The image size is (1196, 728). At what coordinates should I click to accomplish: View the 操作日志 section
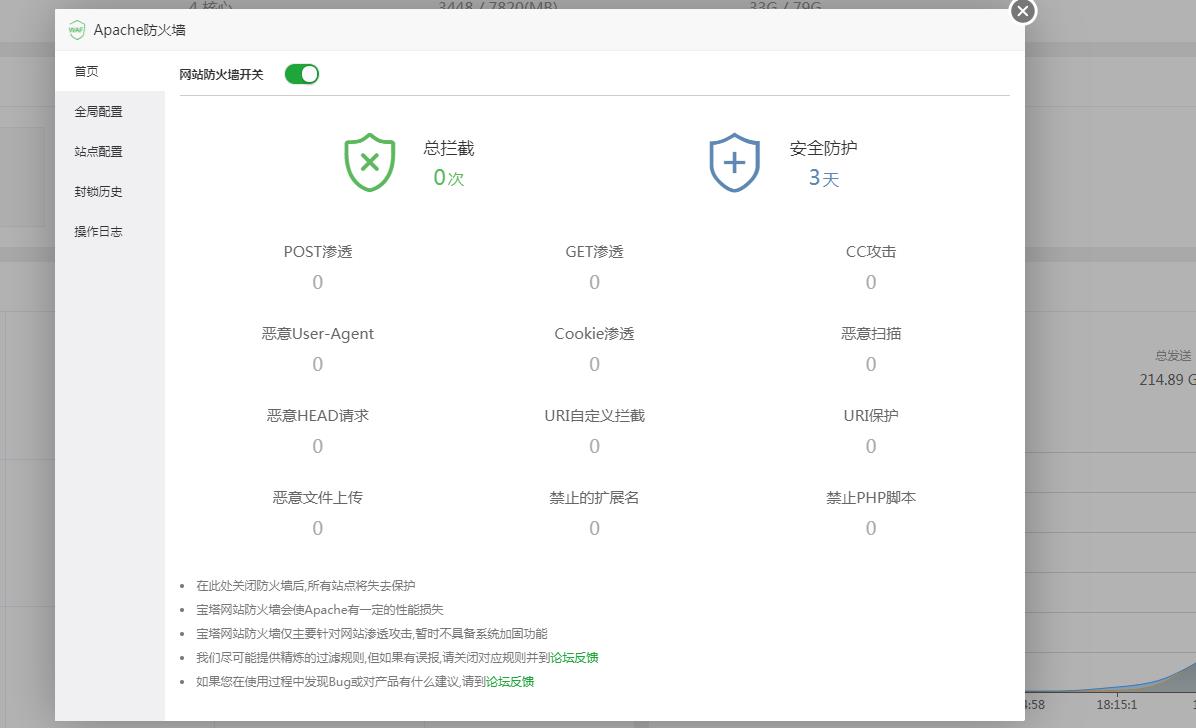click(97, 231)
